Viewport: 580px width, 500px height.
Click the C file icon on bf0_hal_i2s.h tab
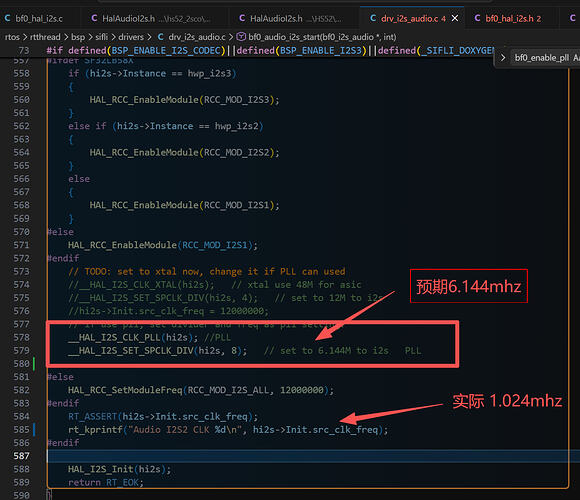point(478,18)
